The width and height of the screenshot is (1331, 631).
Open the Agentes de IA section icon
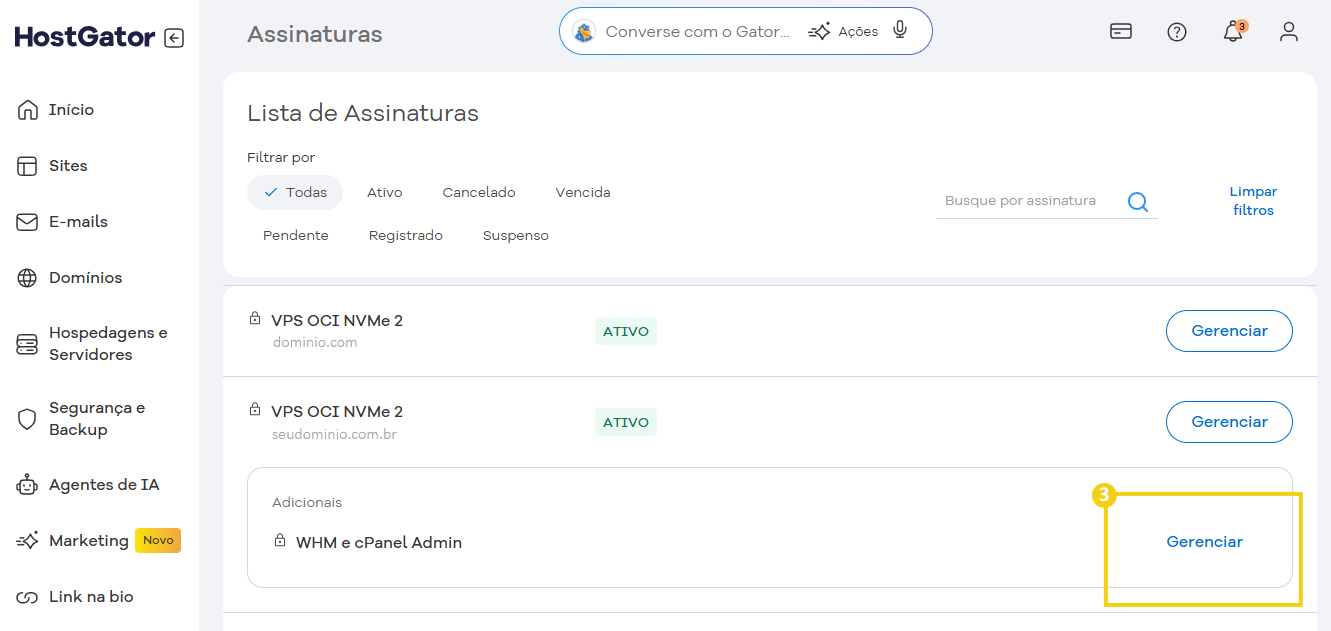point(27,484)
